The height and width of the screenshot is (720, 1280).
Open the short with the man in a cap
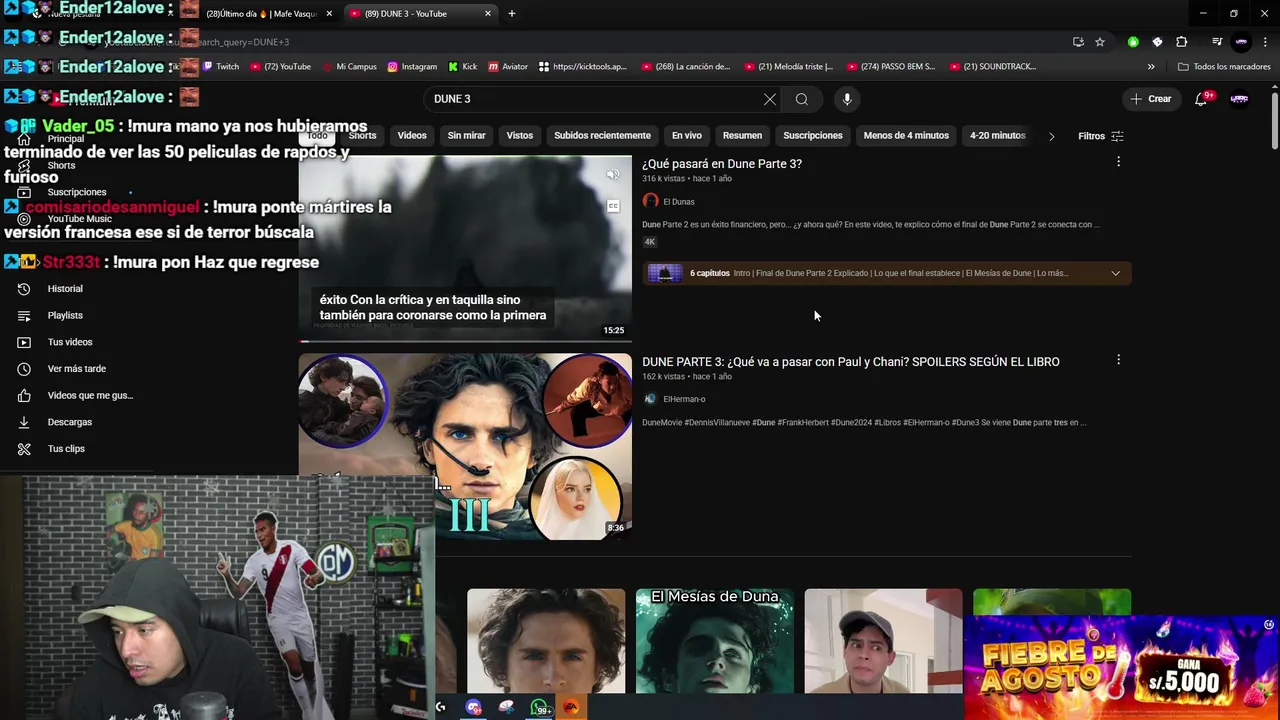[x=884, y=641]
